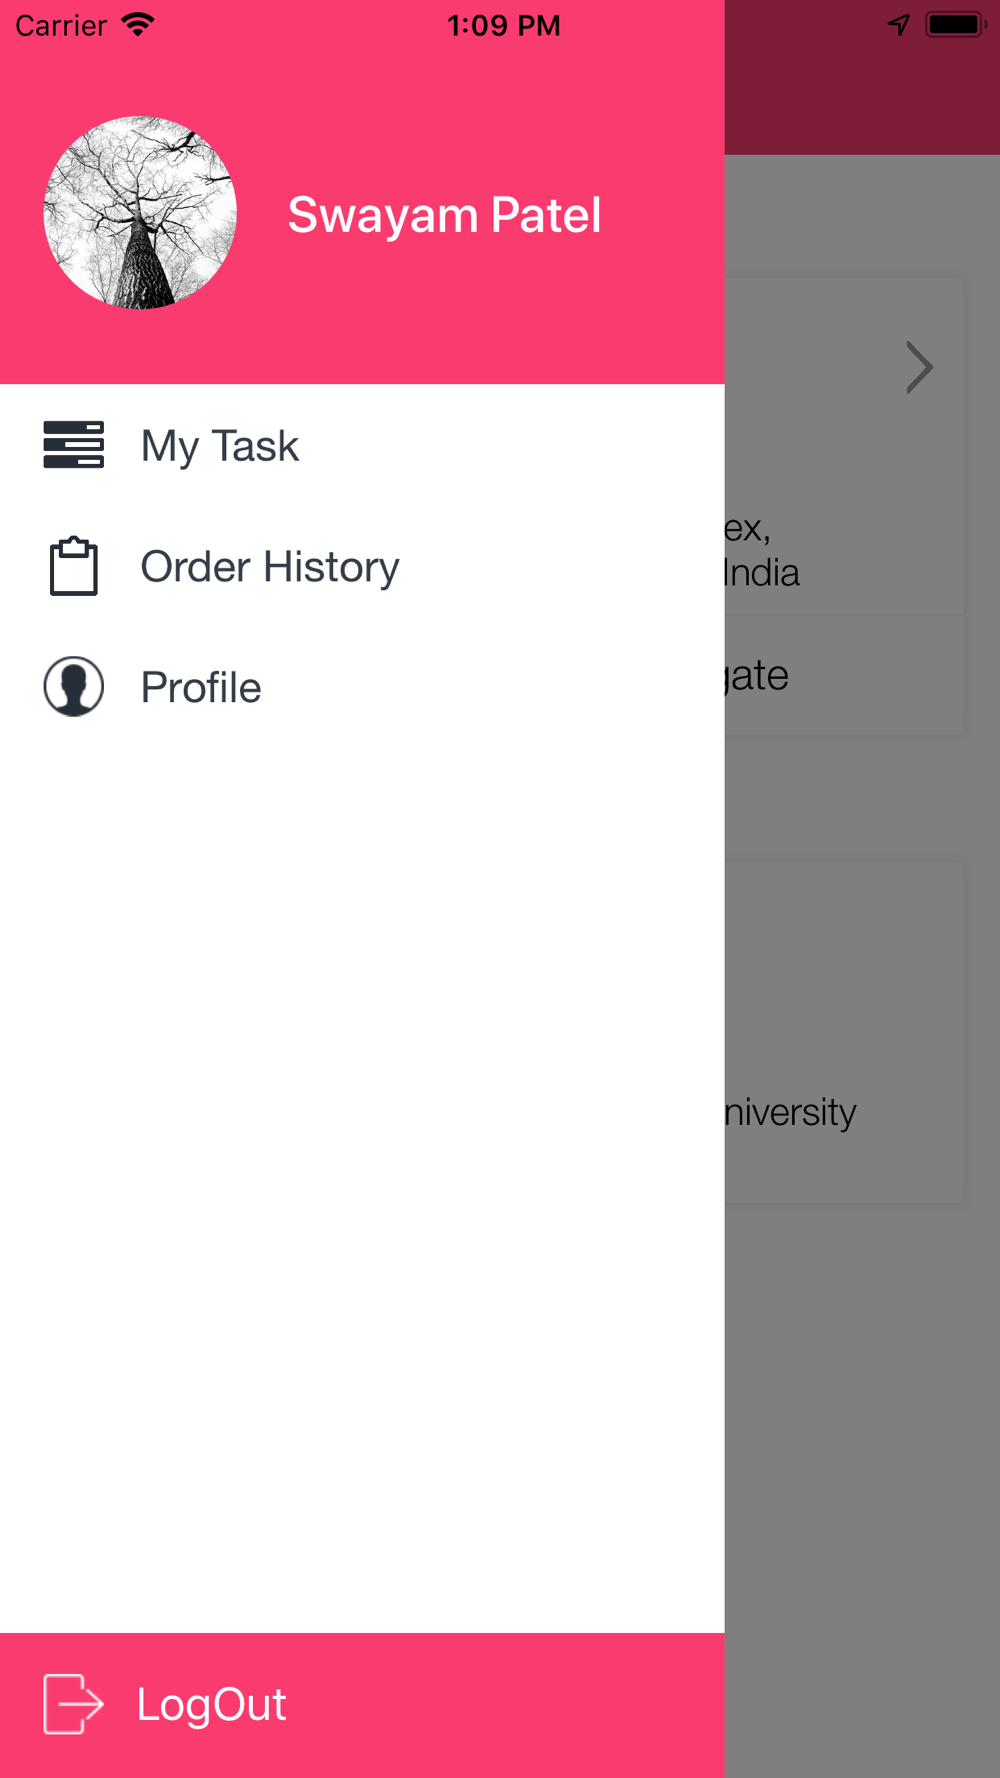Screen dimensions: 1000x1778
Task: Tap the dimmed row ending in 'gate'
Action: [844, 675]
